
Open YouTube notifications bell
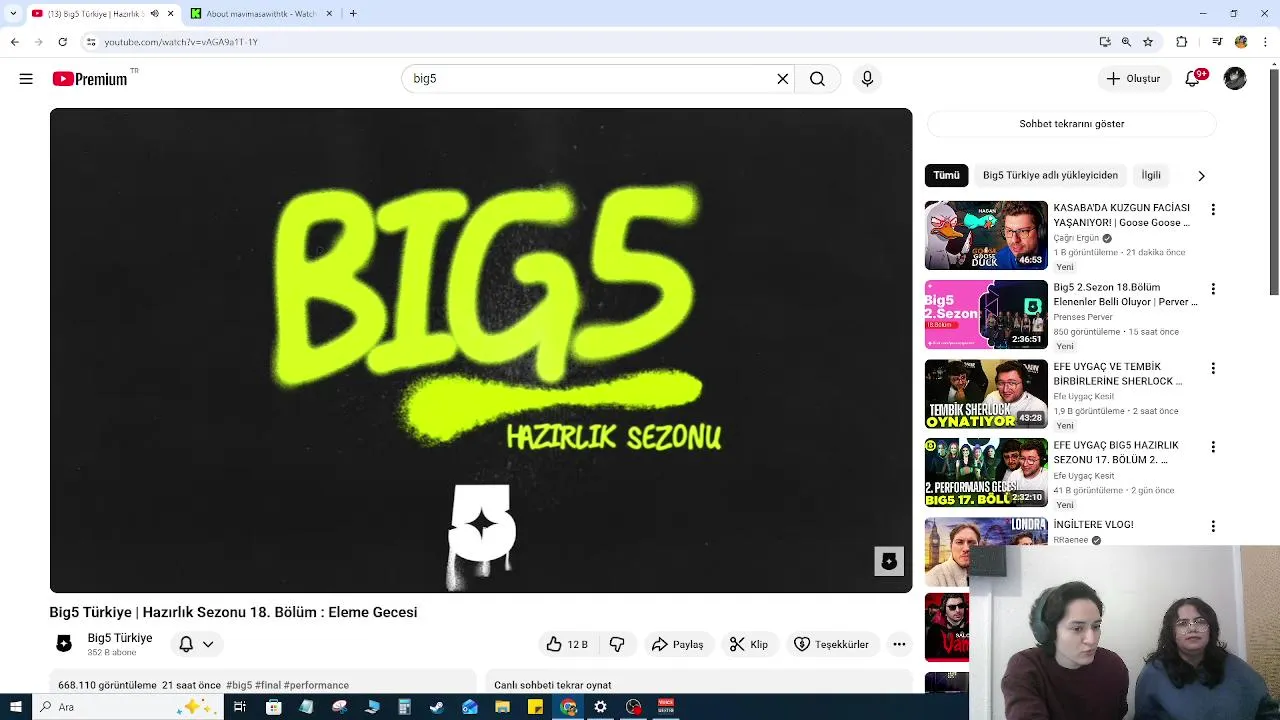[1192, 79]
